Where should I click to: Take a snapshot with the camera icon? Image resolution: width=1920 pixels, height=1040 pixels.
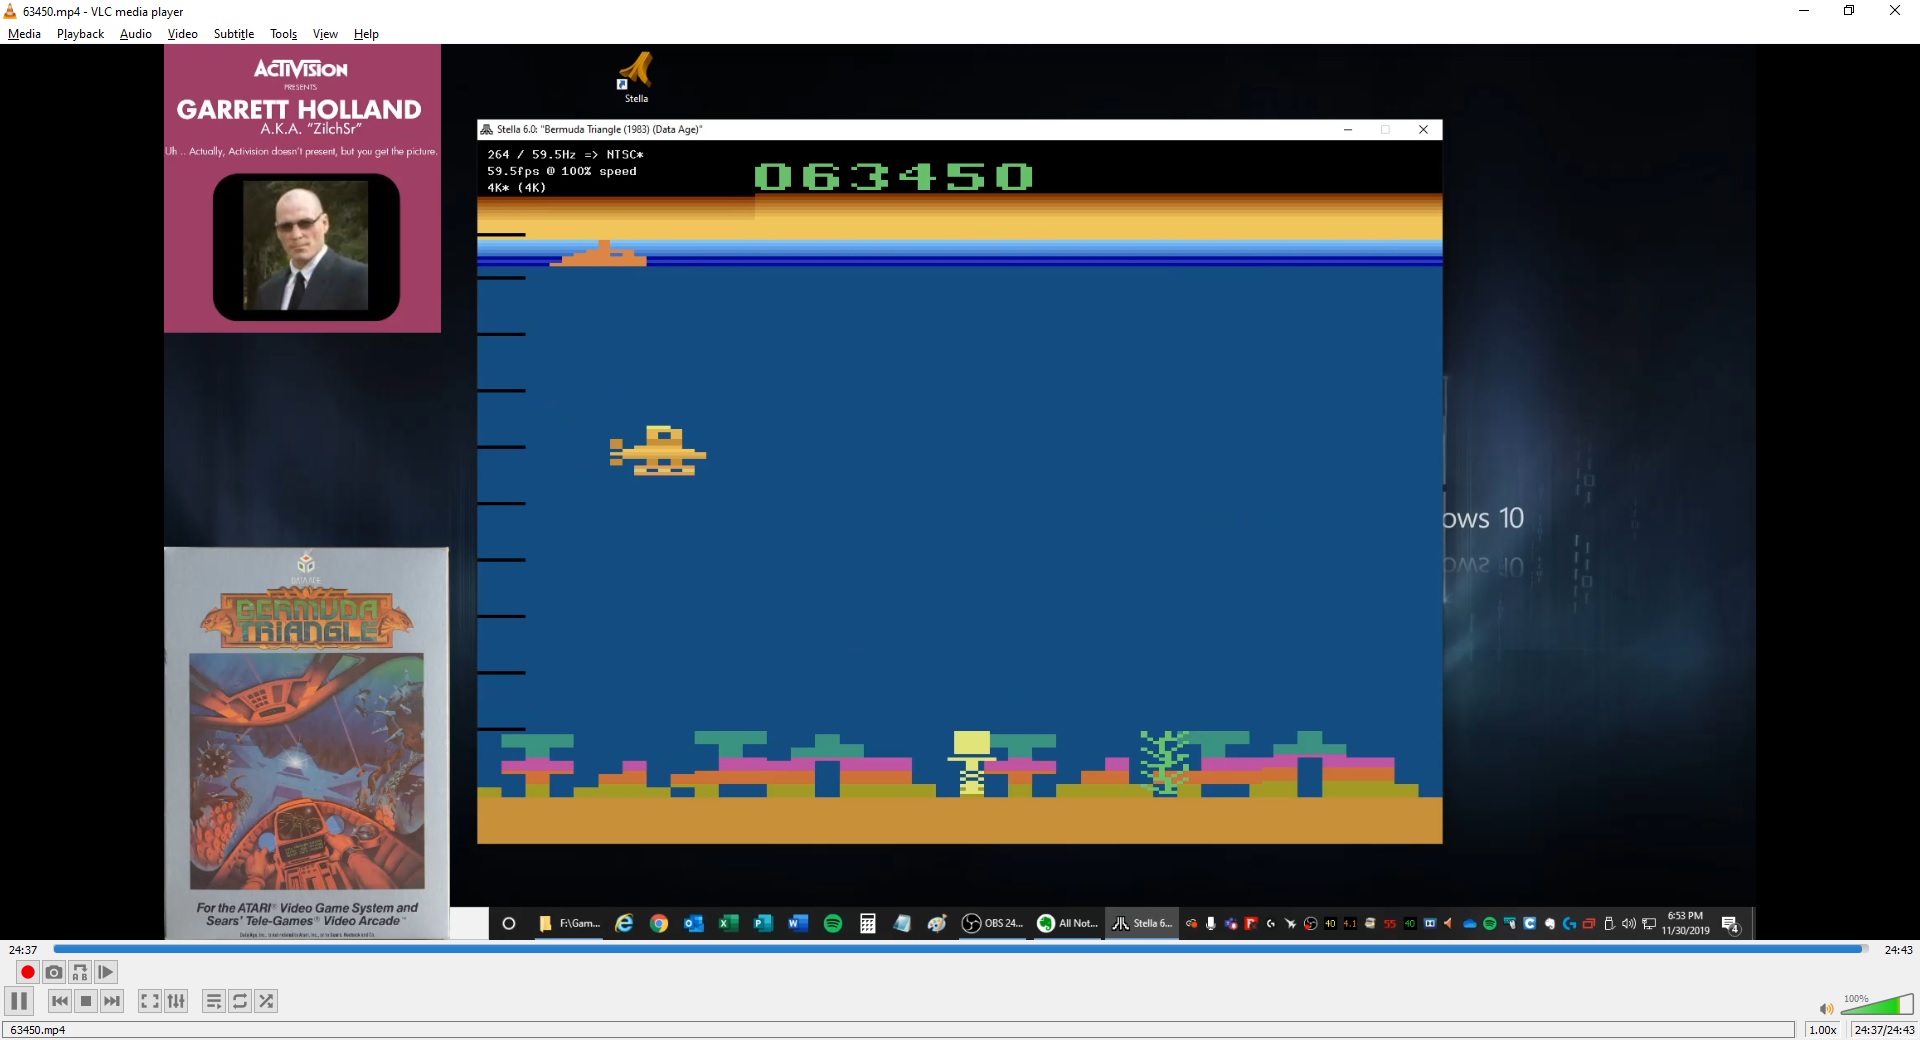54,972
